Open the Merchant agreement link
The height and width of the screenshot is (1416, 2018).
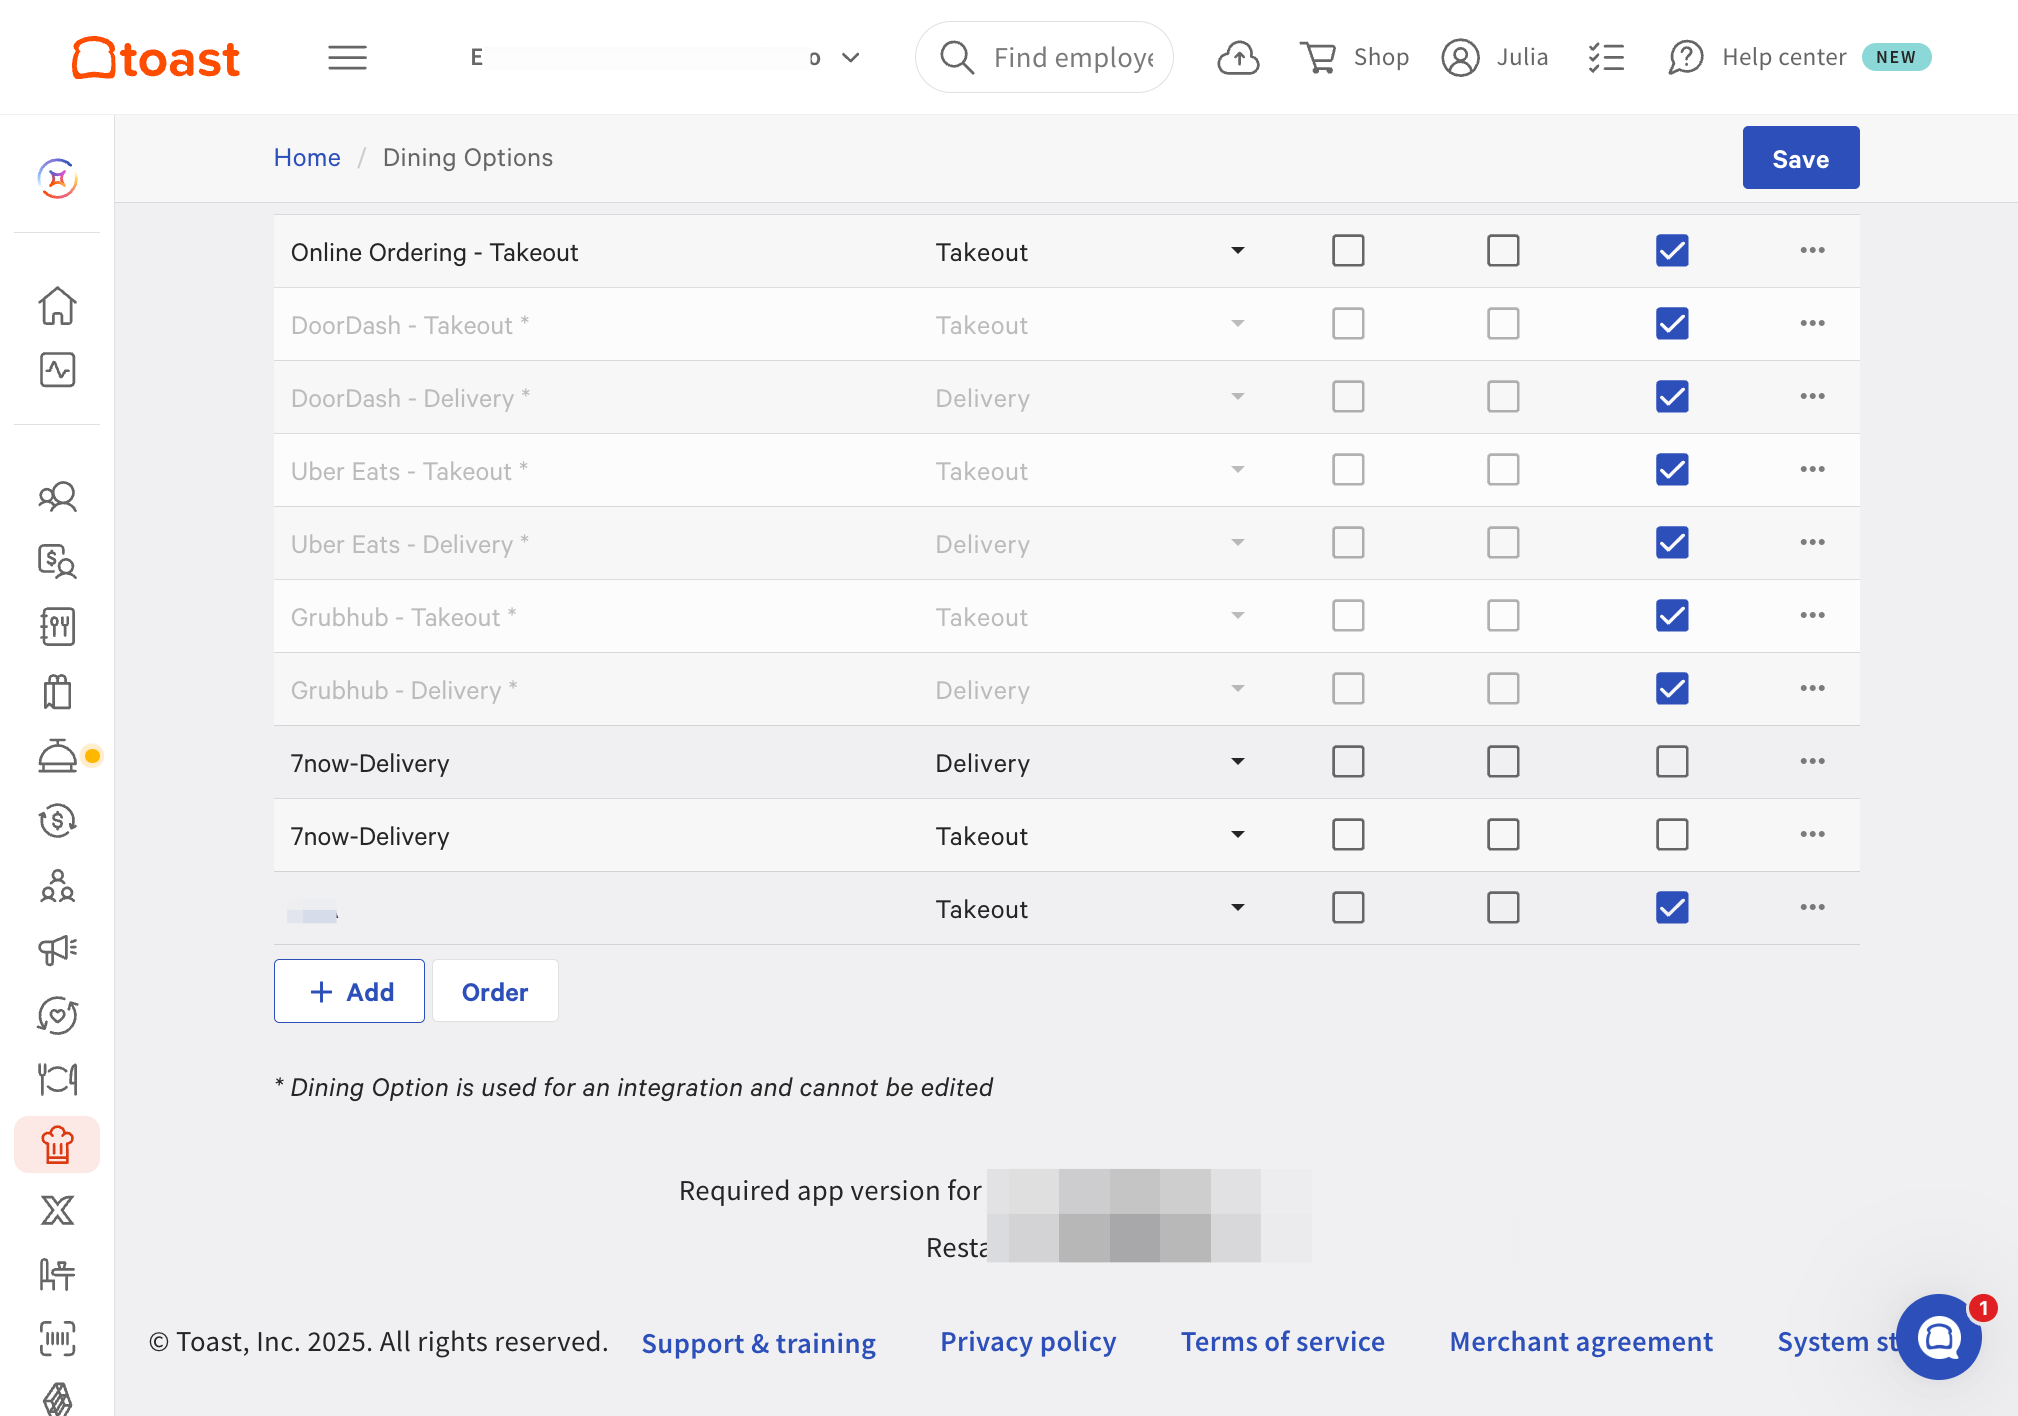click(x=1581, y=1342)
